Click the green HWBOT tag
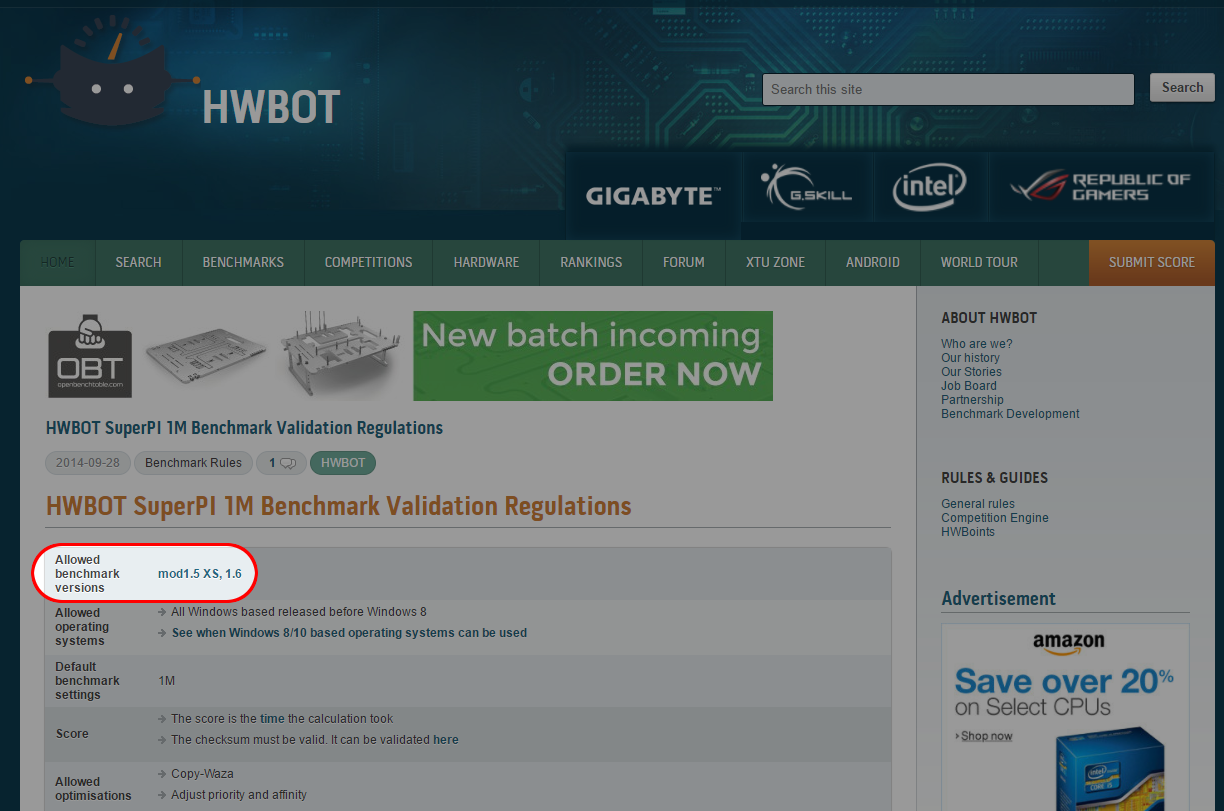 pyautogui.click(x=343, y=463)
